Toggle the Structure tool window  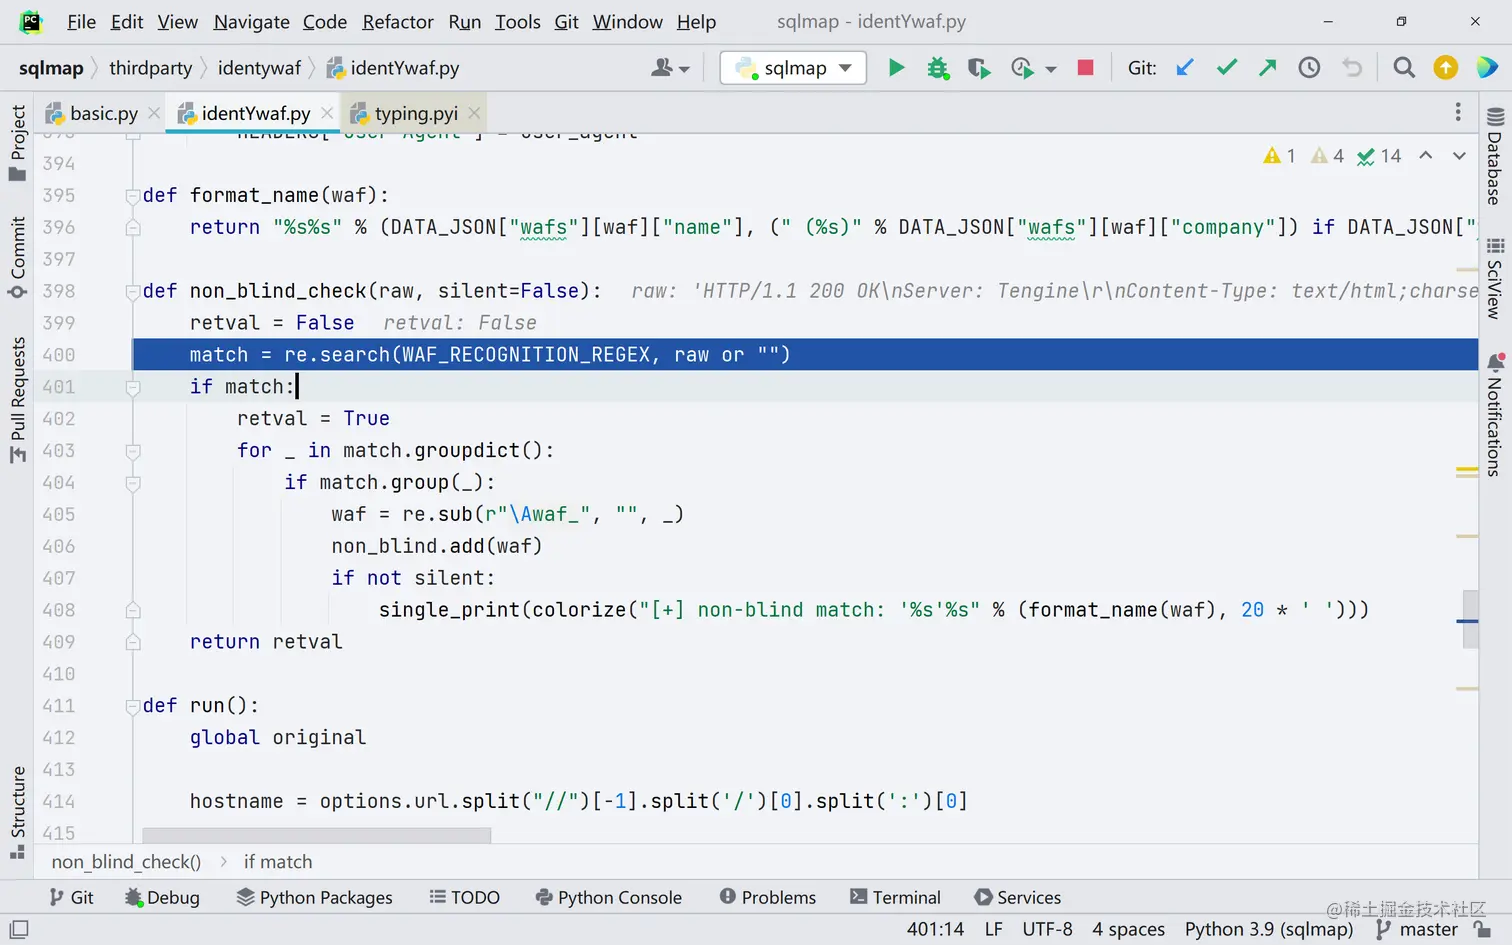[x=17, y=812]
